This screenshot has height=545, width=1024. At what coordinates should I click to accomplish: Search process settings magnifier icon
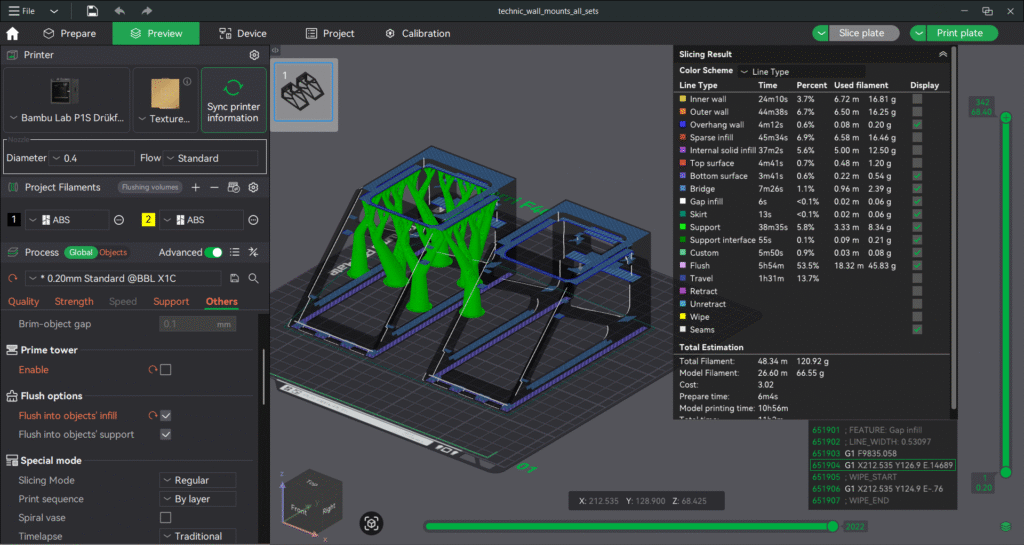(253, 278)
